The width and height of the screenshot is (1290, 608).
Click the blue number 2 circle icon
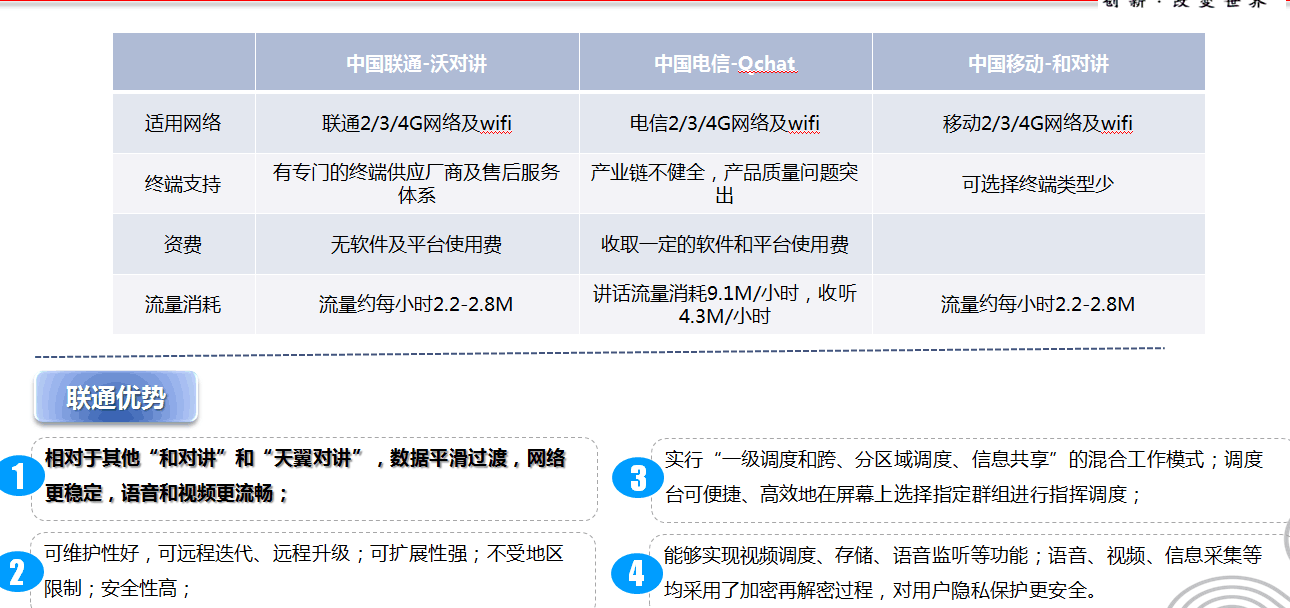pyautogui.click(x=17, y=572)
